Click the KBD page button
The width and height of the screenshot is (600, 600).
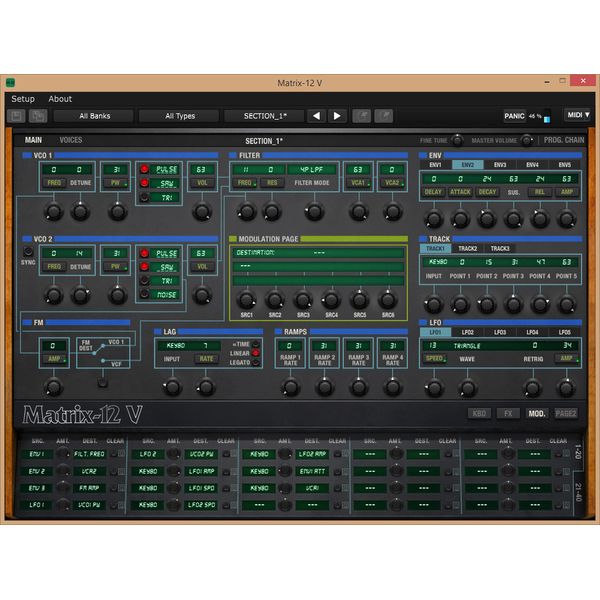pyautogui.click(x=479, y=413)
